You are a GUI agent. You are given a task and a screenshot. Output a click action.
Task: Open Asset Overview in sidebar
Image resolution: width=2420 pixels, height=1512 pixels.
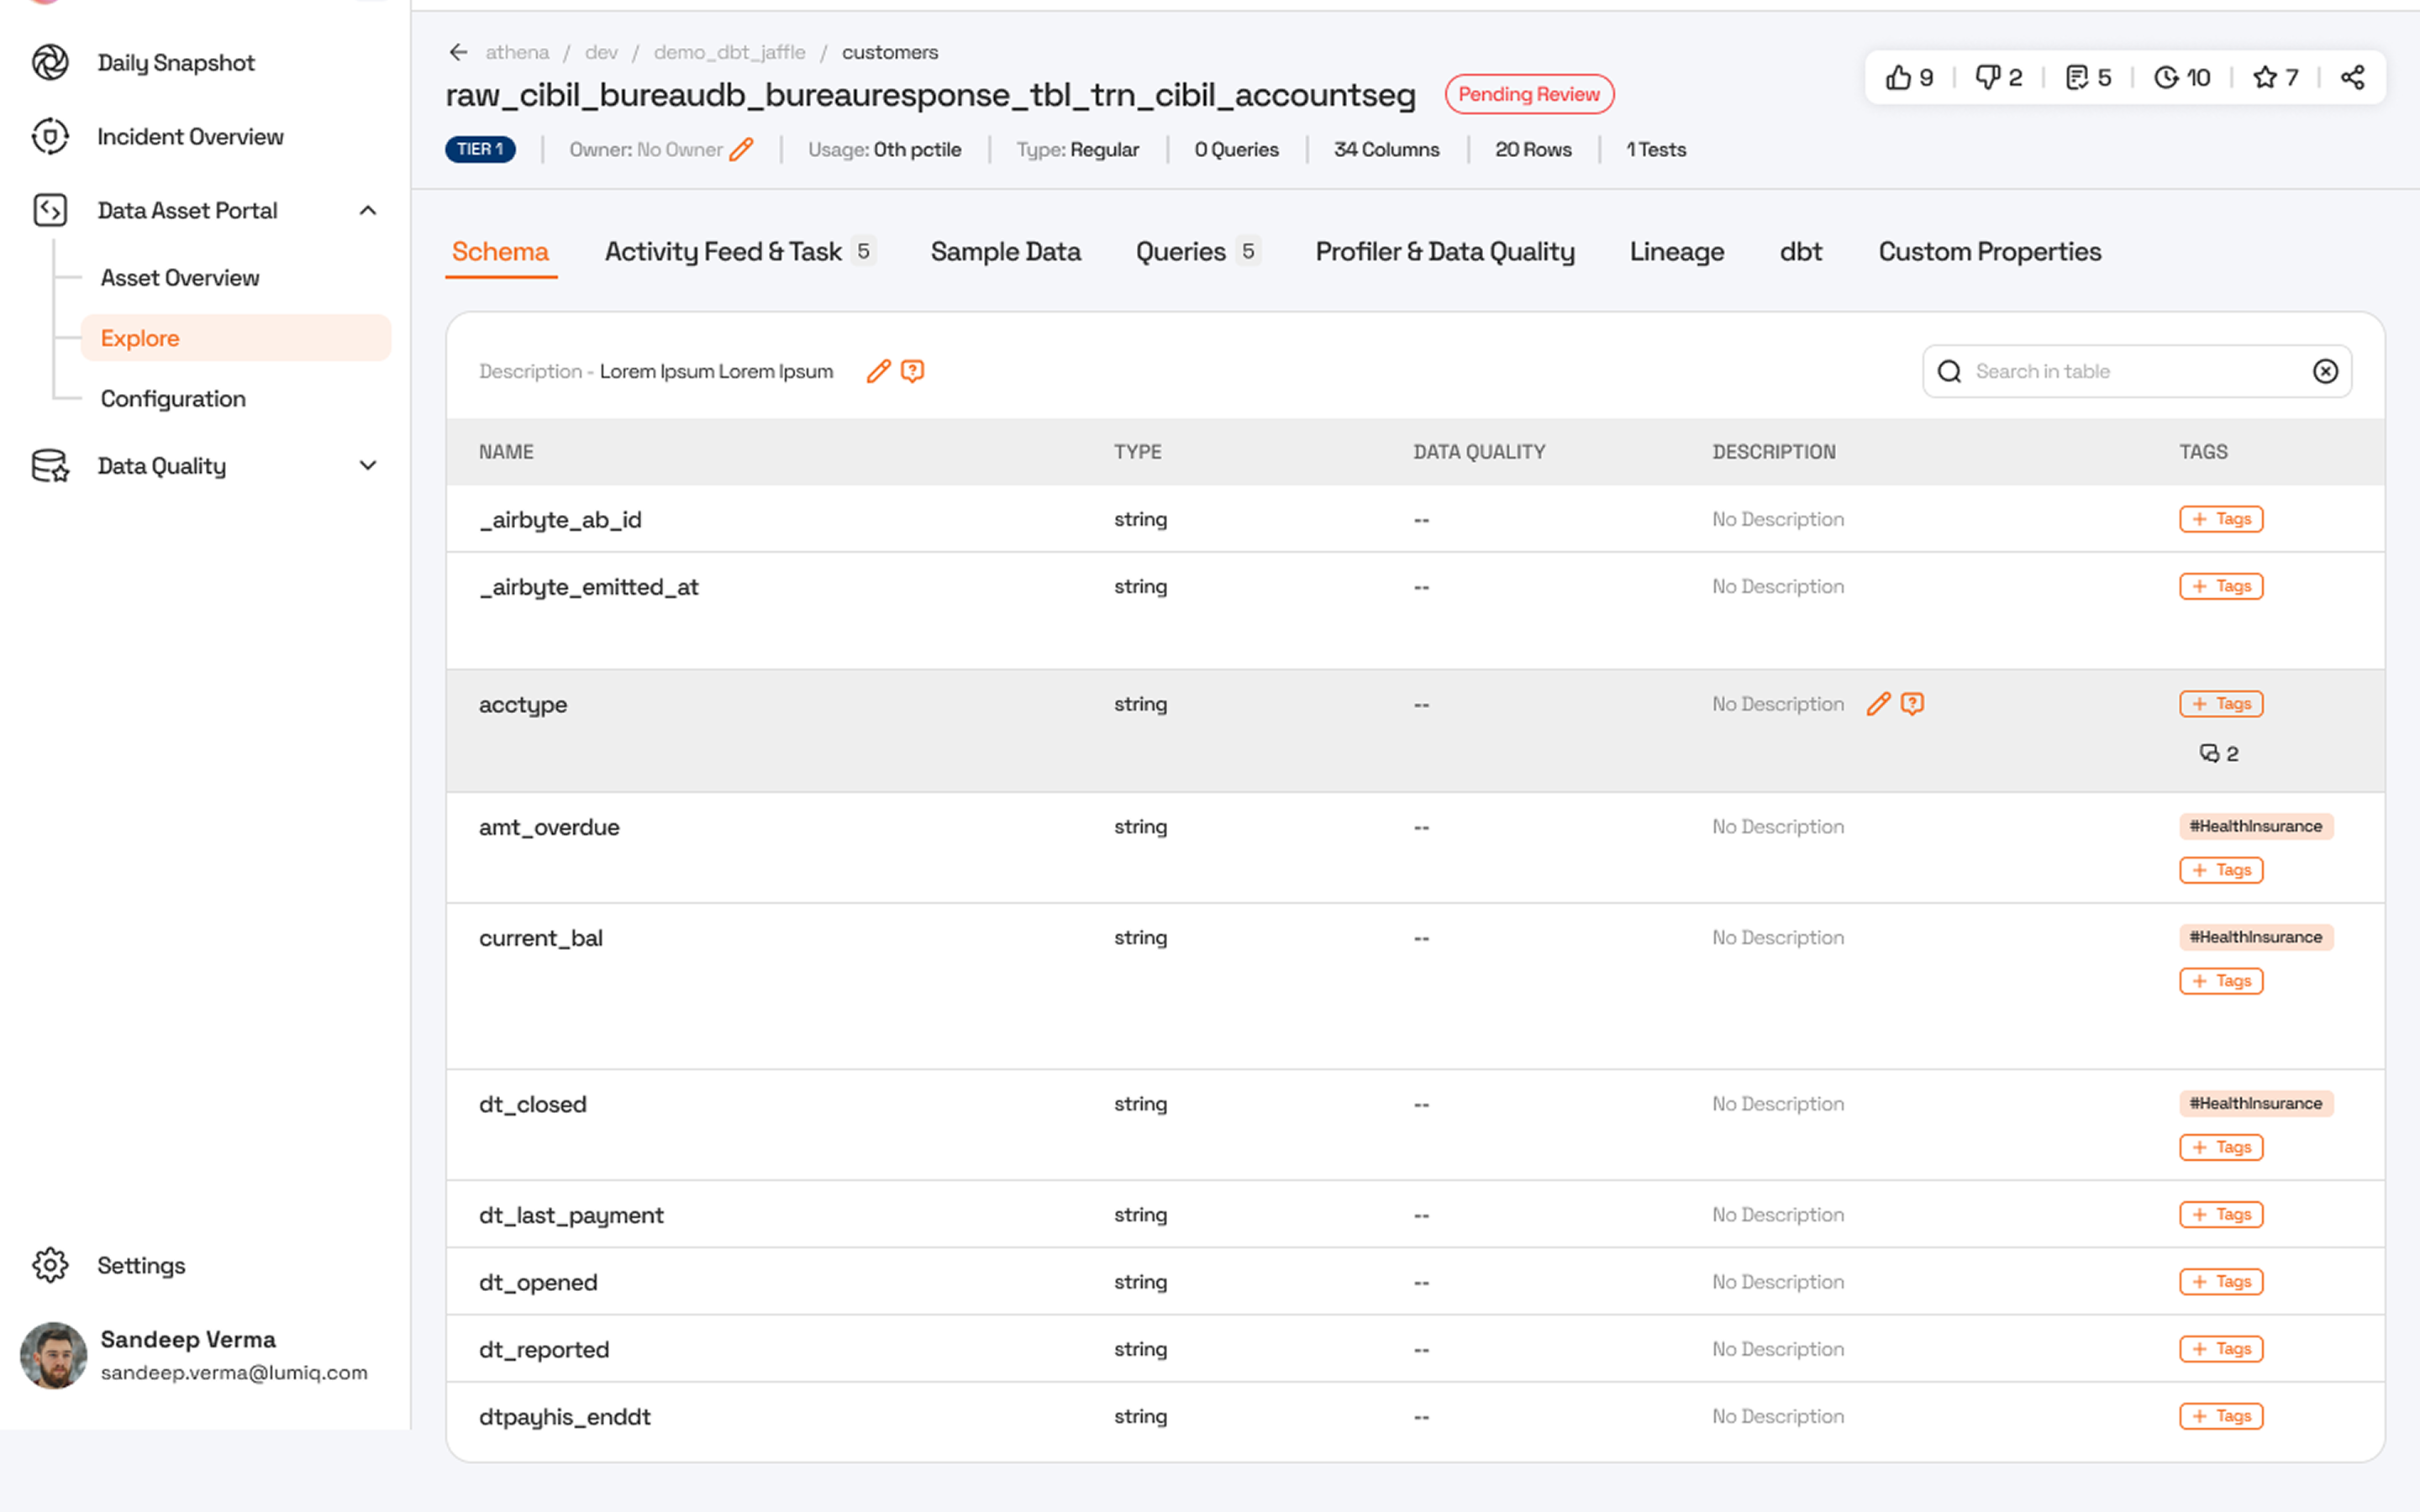(x=180, y=278)
